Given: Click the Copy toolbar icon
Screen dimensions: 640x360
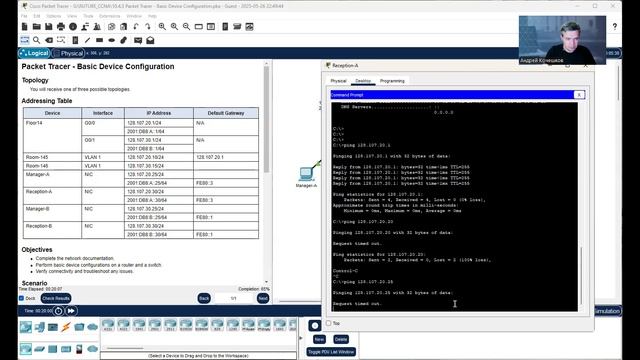Looking at the screenshot, I should coord(111,27).
